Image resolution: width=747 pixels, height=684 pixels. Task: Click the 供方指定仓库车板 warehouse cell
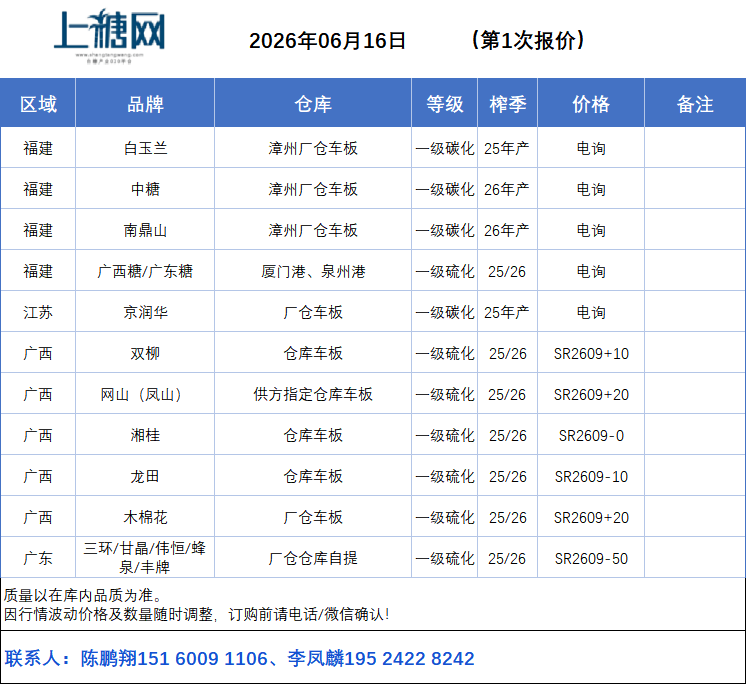(313, 394)
